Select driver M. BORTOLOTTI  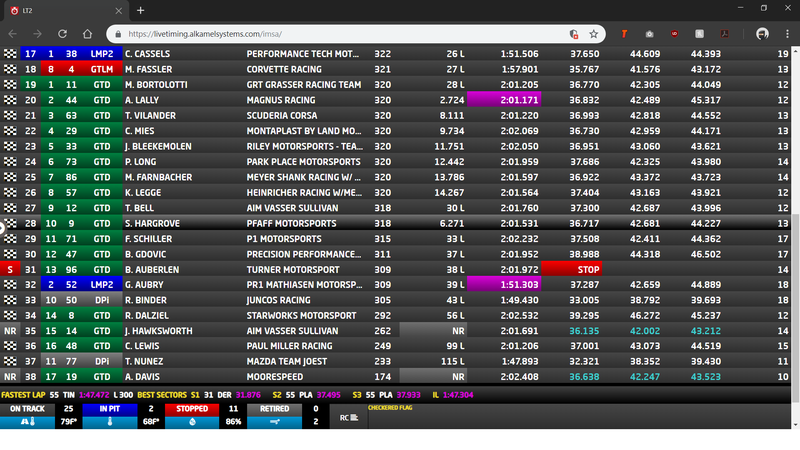click(x=156, y=85)
